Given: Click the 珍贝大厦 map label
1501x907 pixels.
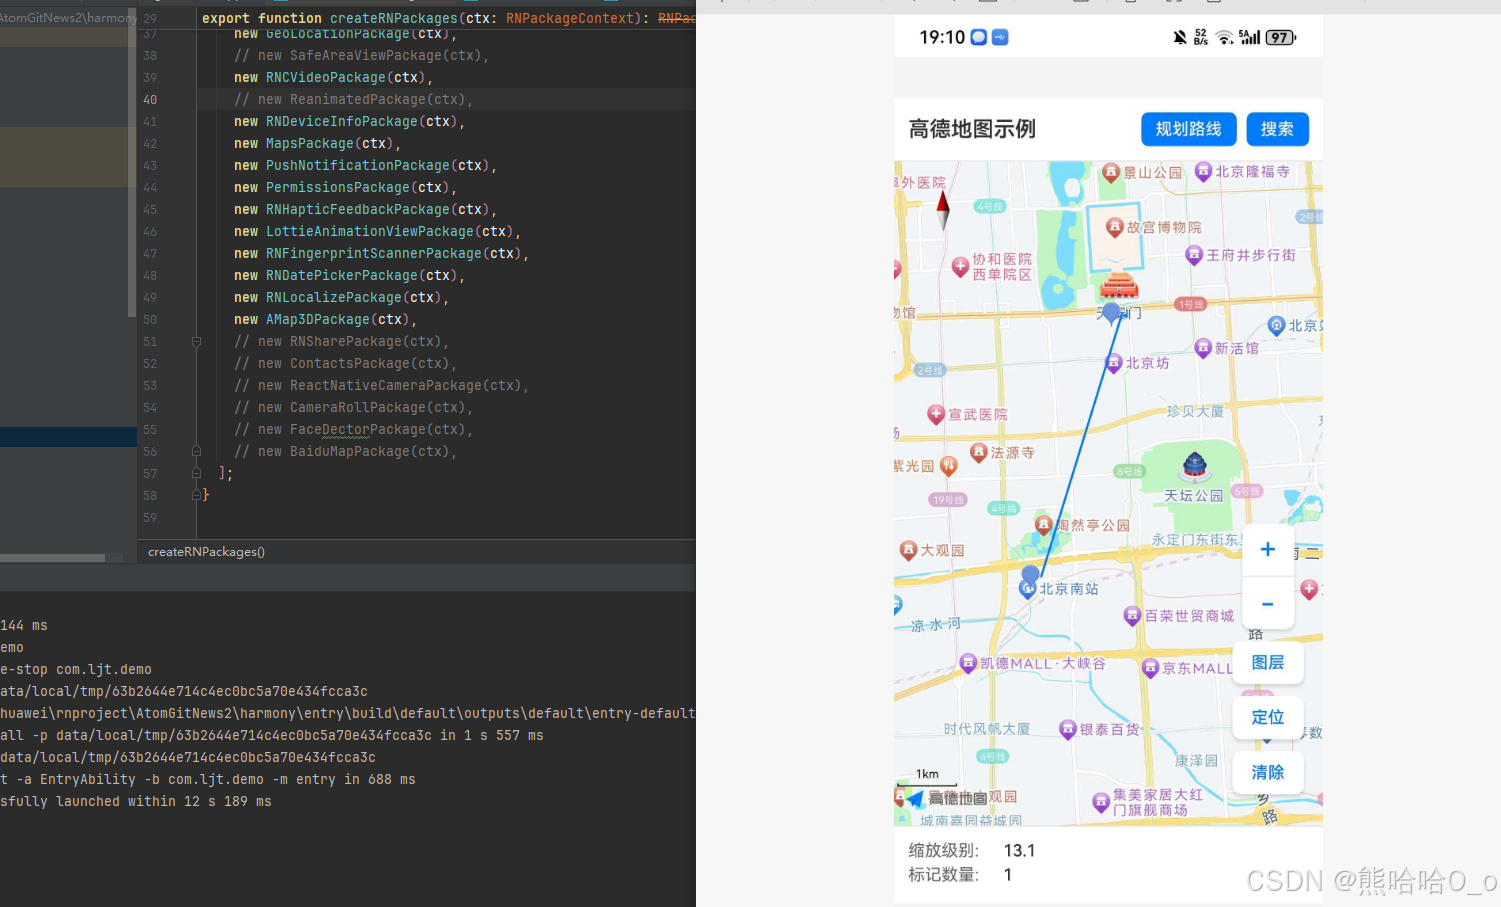Looking at the screenshot, I should click(x=1195, y=411).
